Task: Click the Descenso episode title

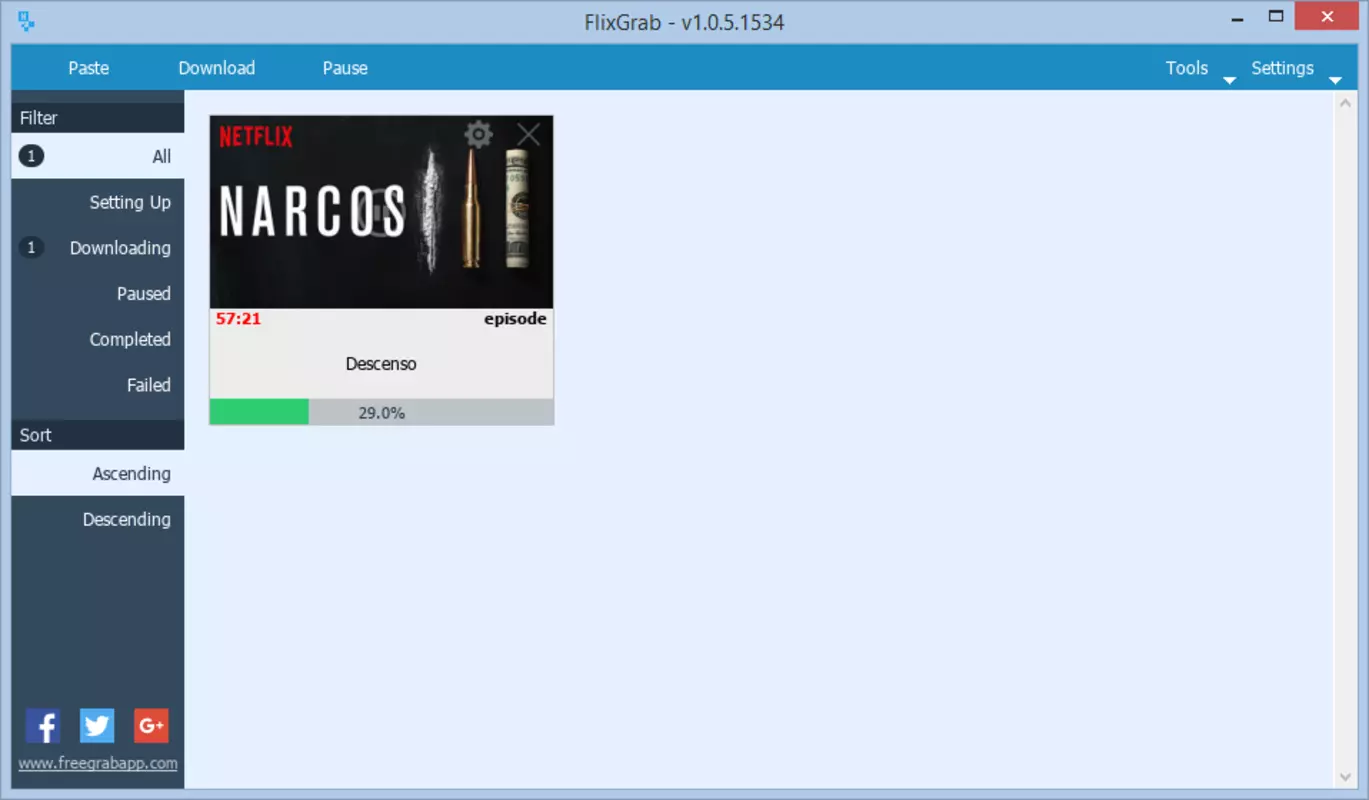Action: (x=381, y=364)
